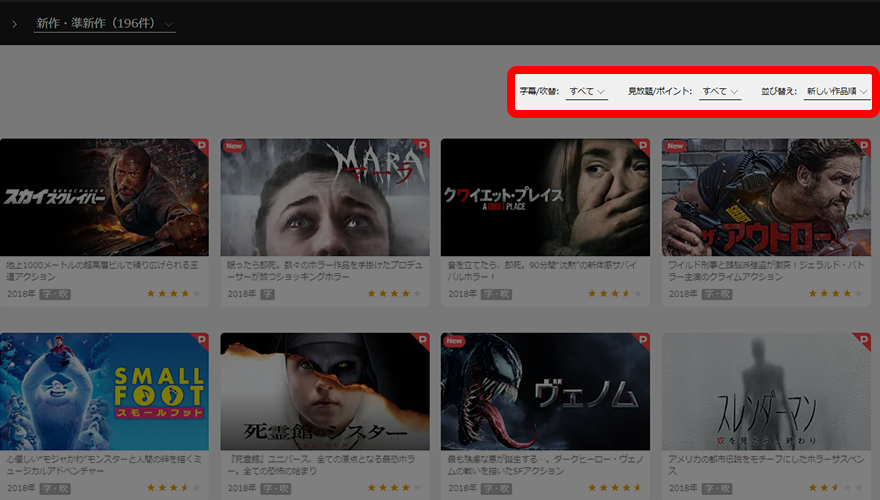Open the SMALL FOOT movie thumbnail
The image size is (880, 500).
pos(104,392)
